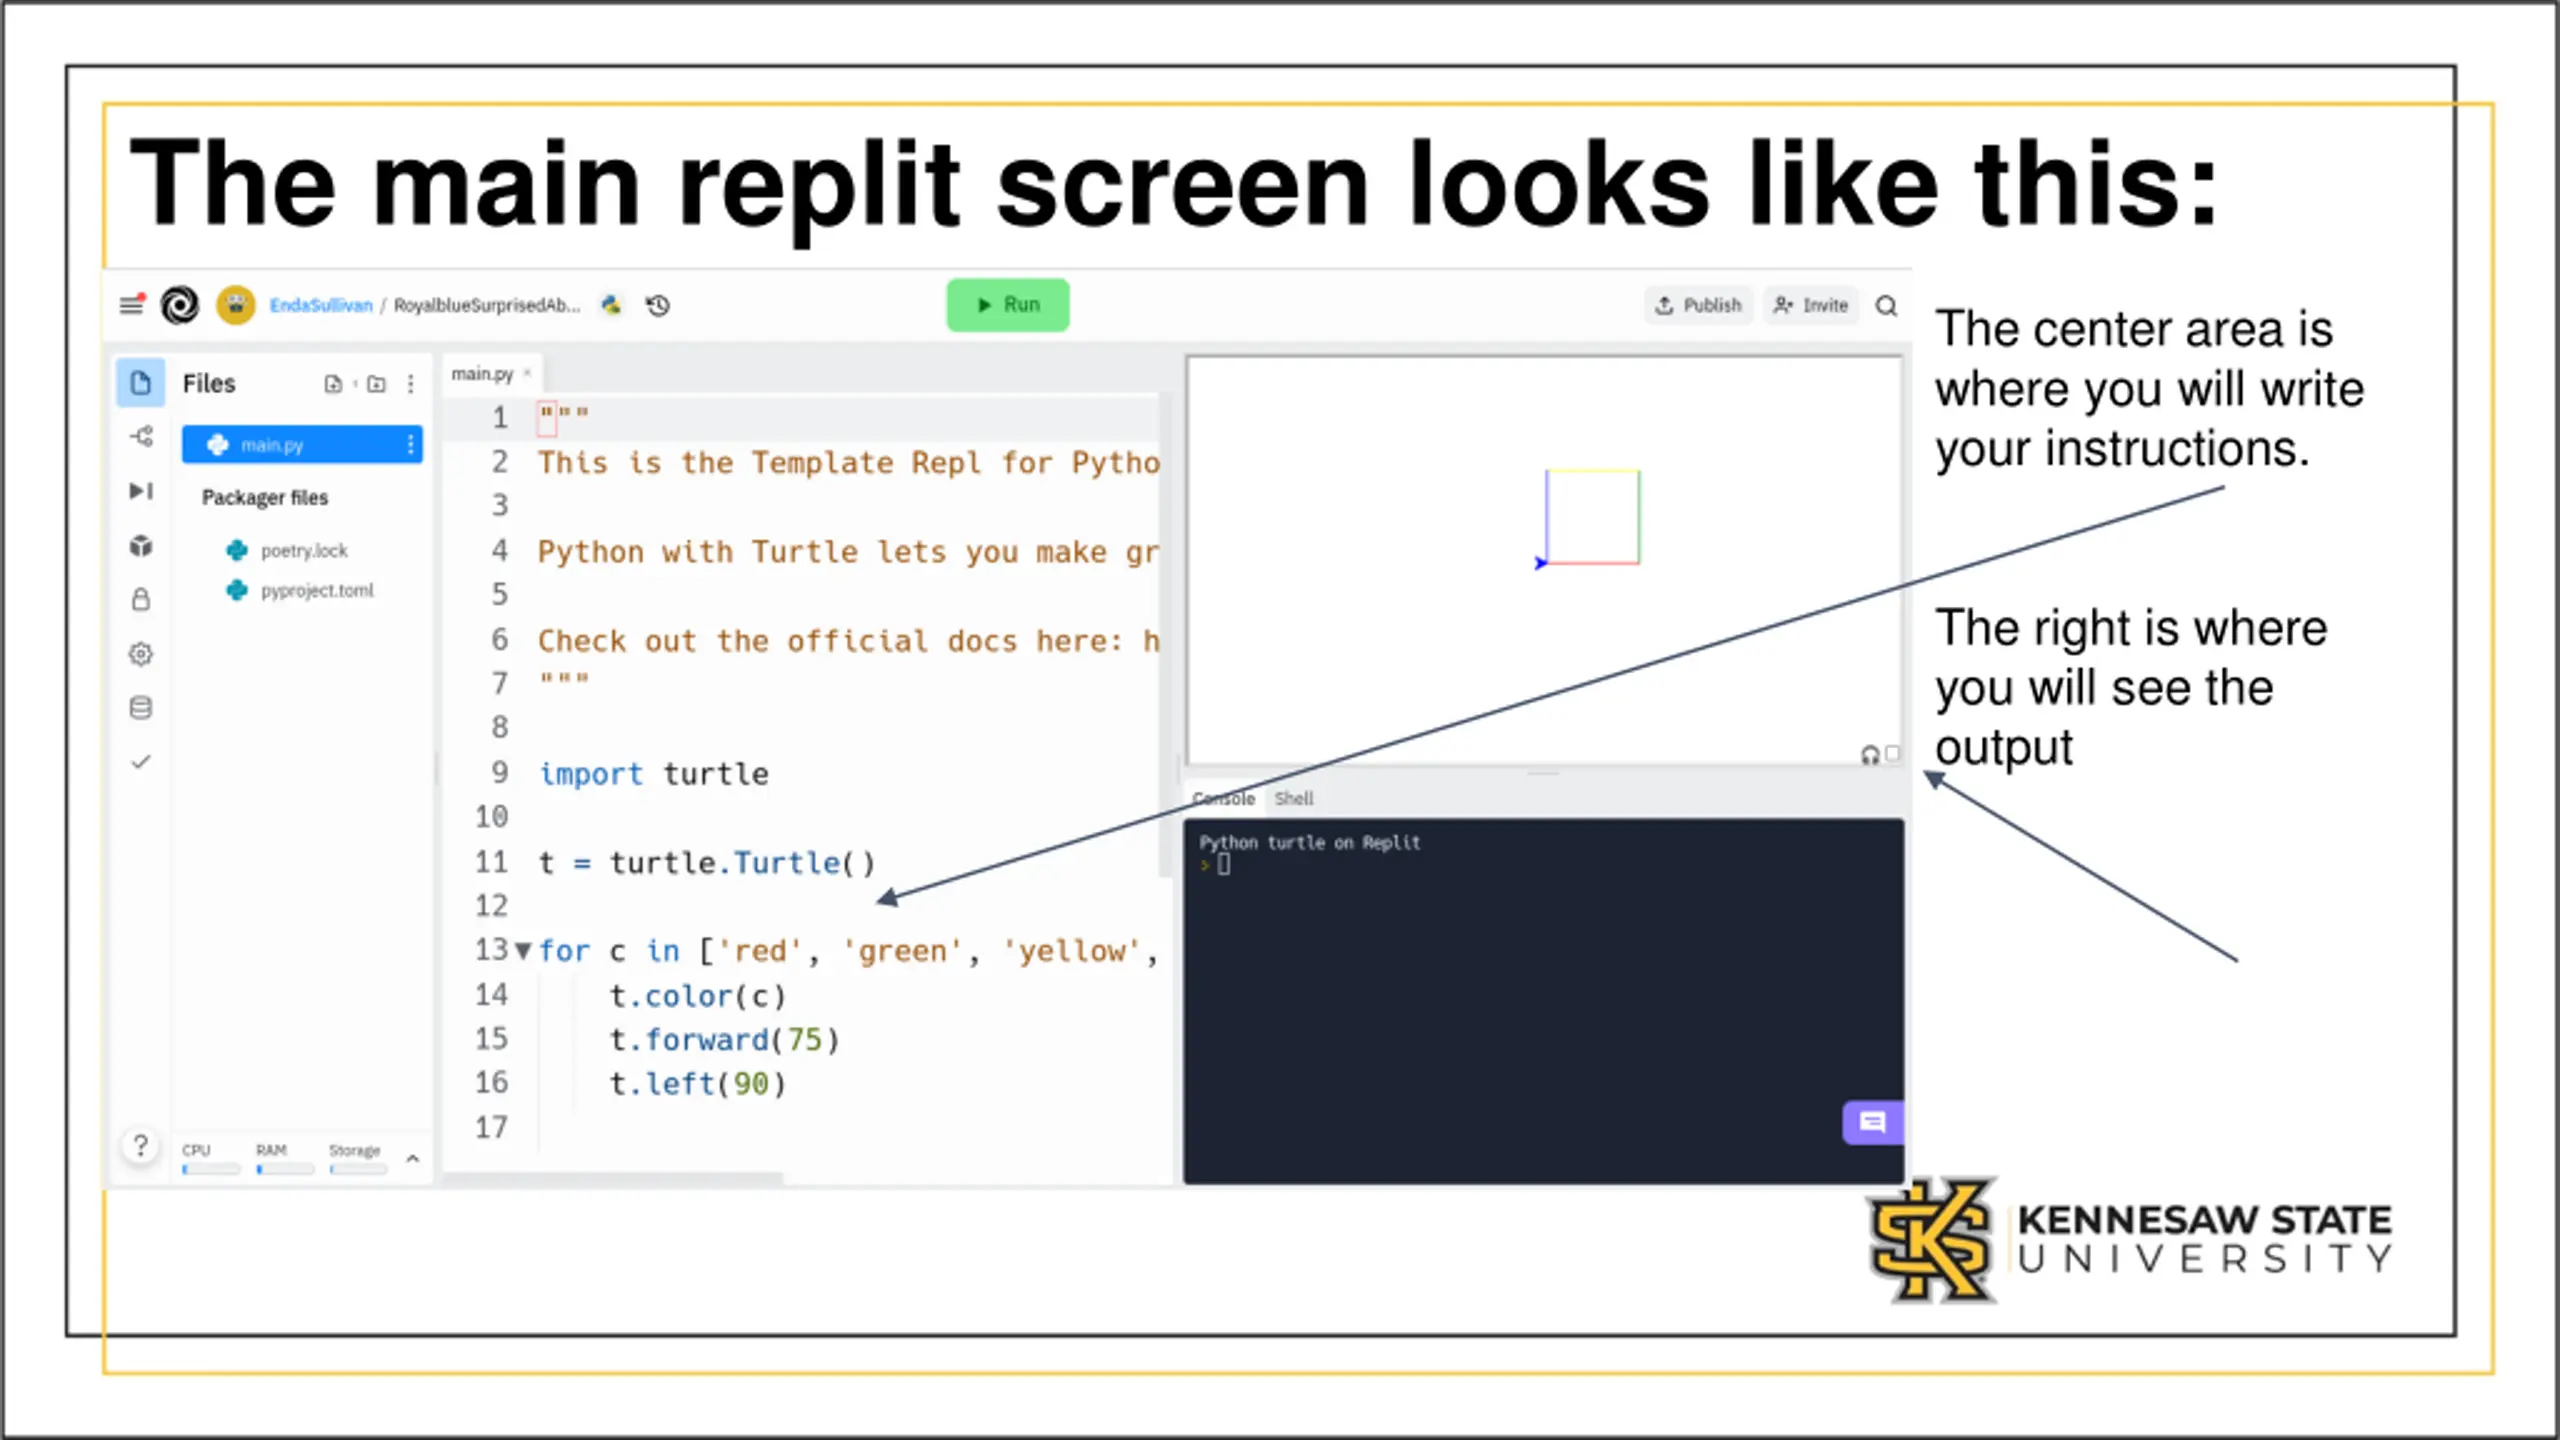Open the debugger play-step sidebar icon
The height and width of the screenshot is (1440, 2560).
[x=141, y=490]
